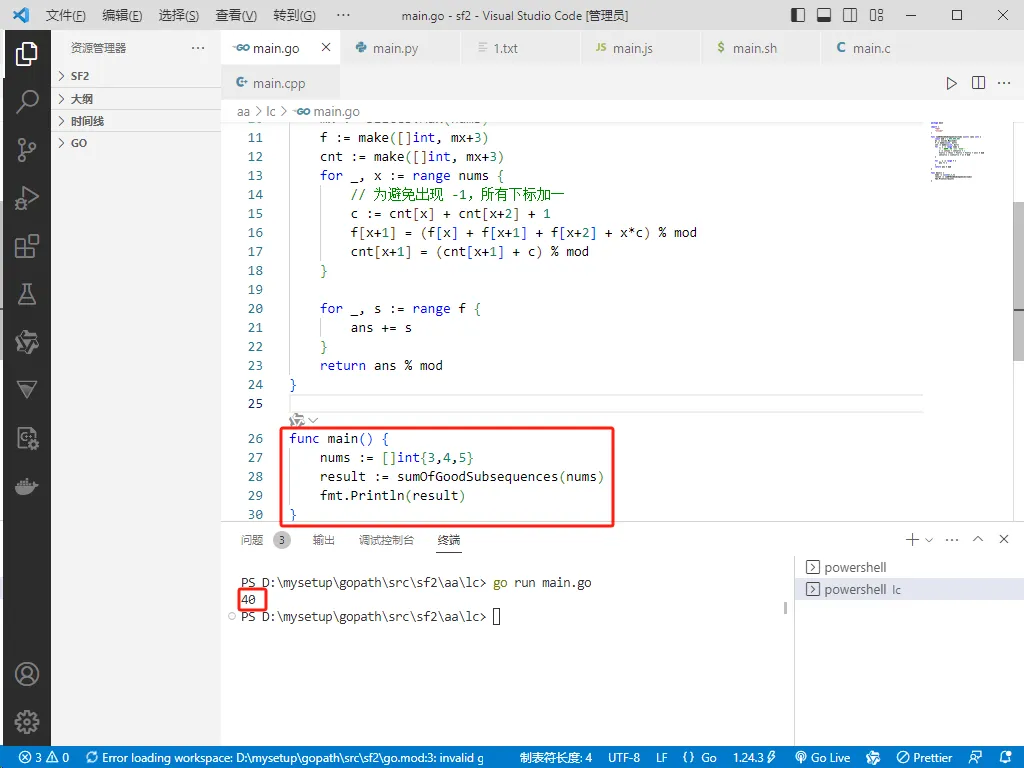Viewport: 1024px width, 768px height.
Task: Toggle the bottom panel layout
Action: tap(824, 15)
